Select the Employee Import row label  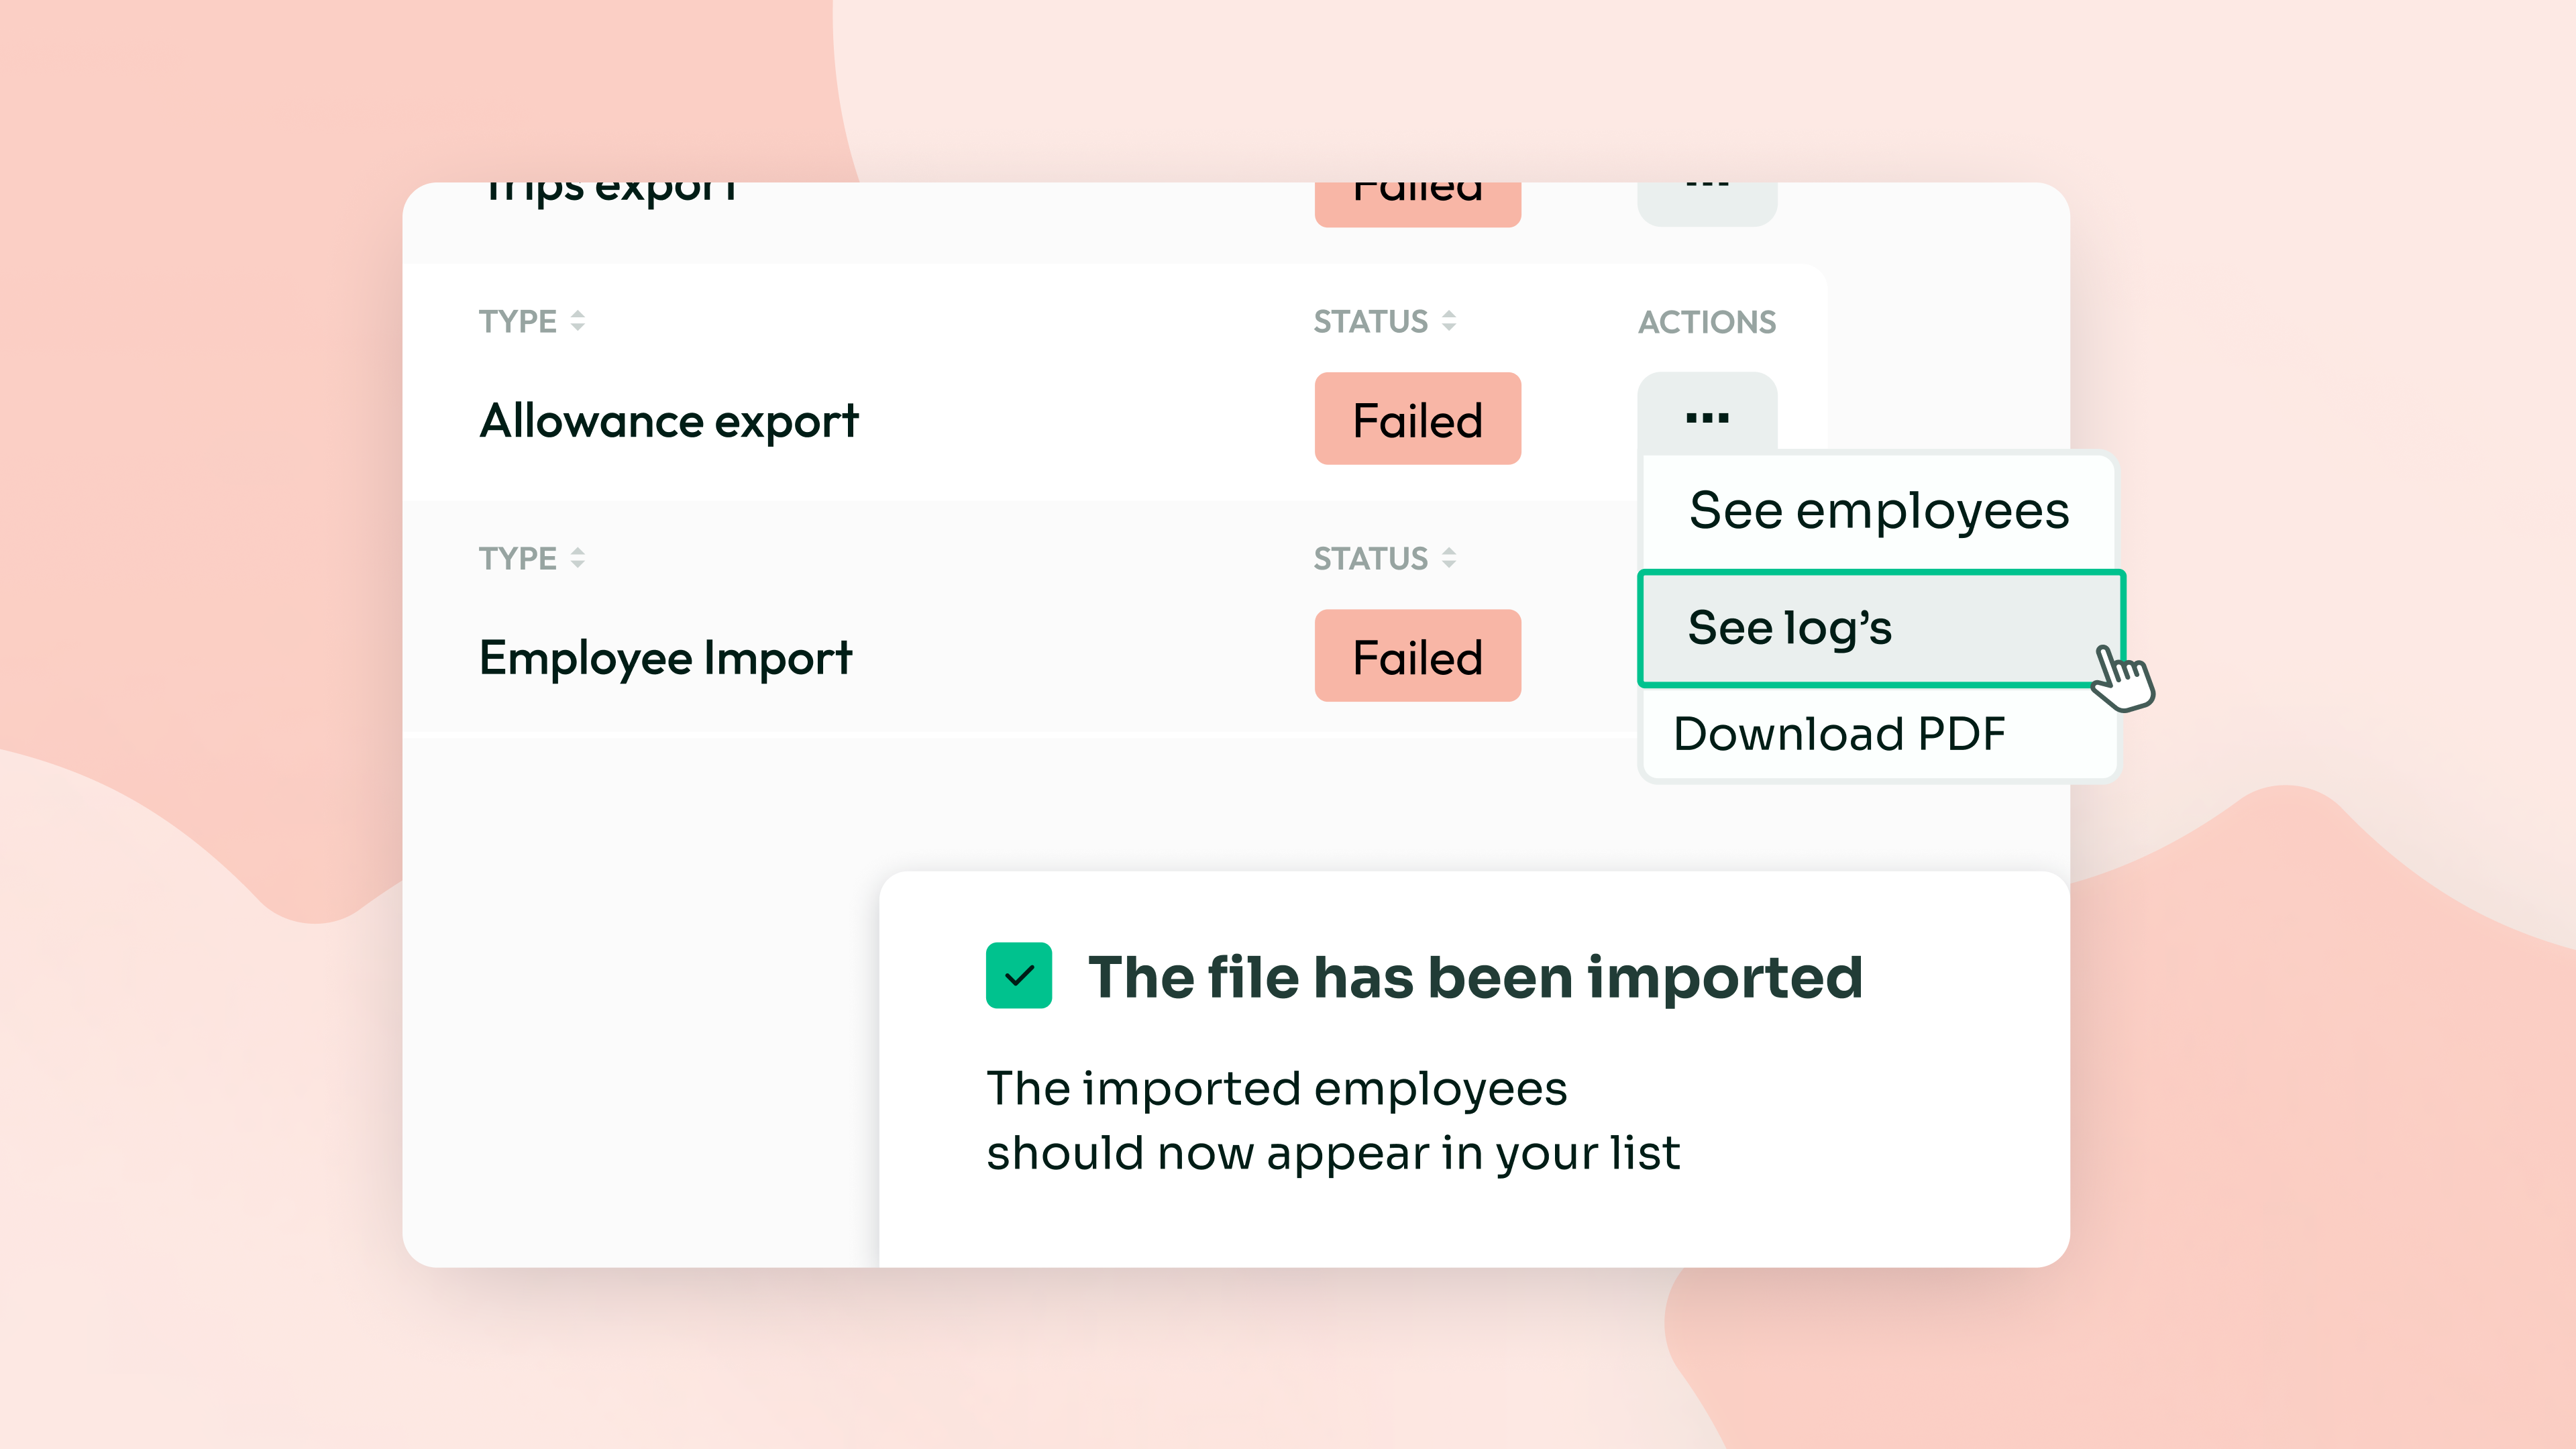coord(665,658)
